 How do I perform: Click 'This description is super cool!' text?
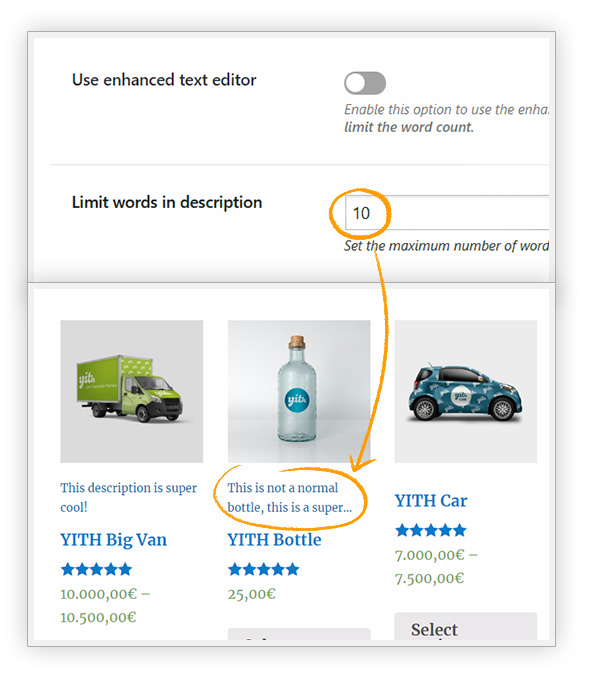tap(129, 497)
